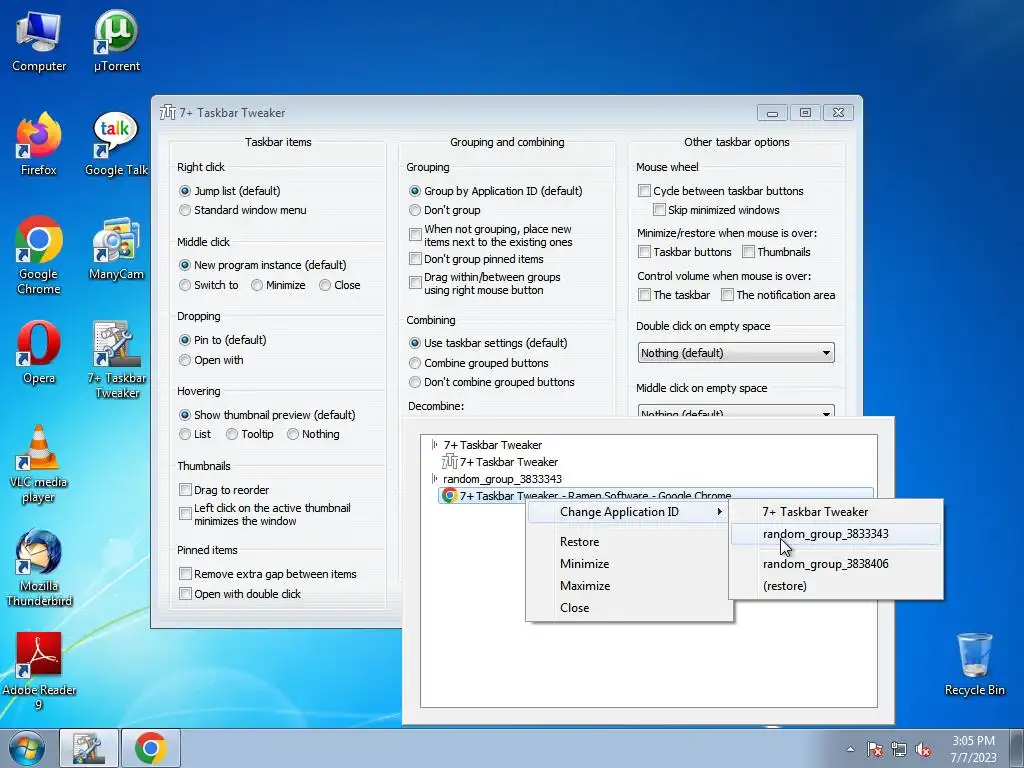The height and width of the screenshot is (768, 1024).
Task: Open the µTorrent desktop shortcut
Action: (116, 41)
